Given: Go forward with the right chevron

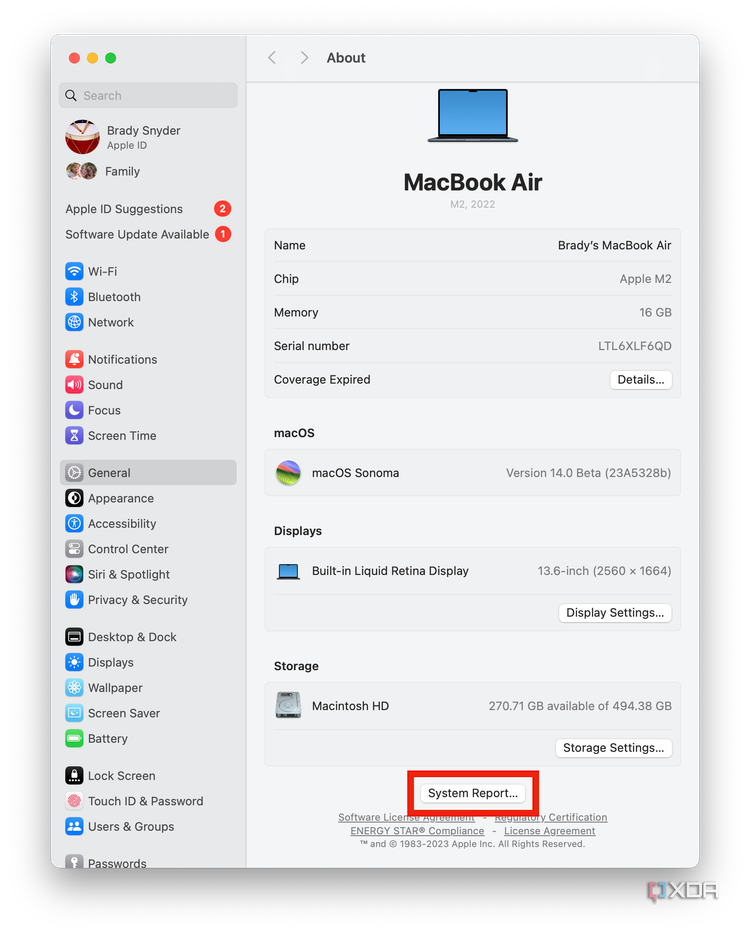Looking at the screenshot, I should (x=304, y=58).
